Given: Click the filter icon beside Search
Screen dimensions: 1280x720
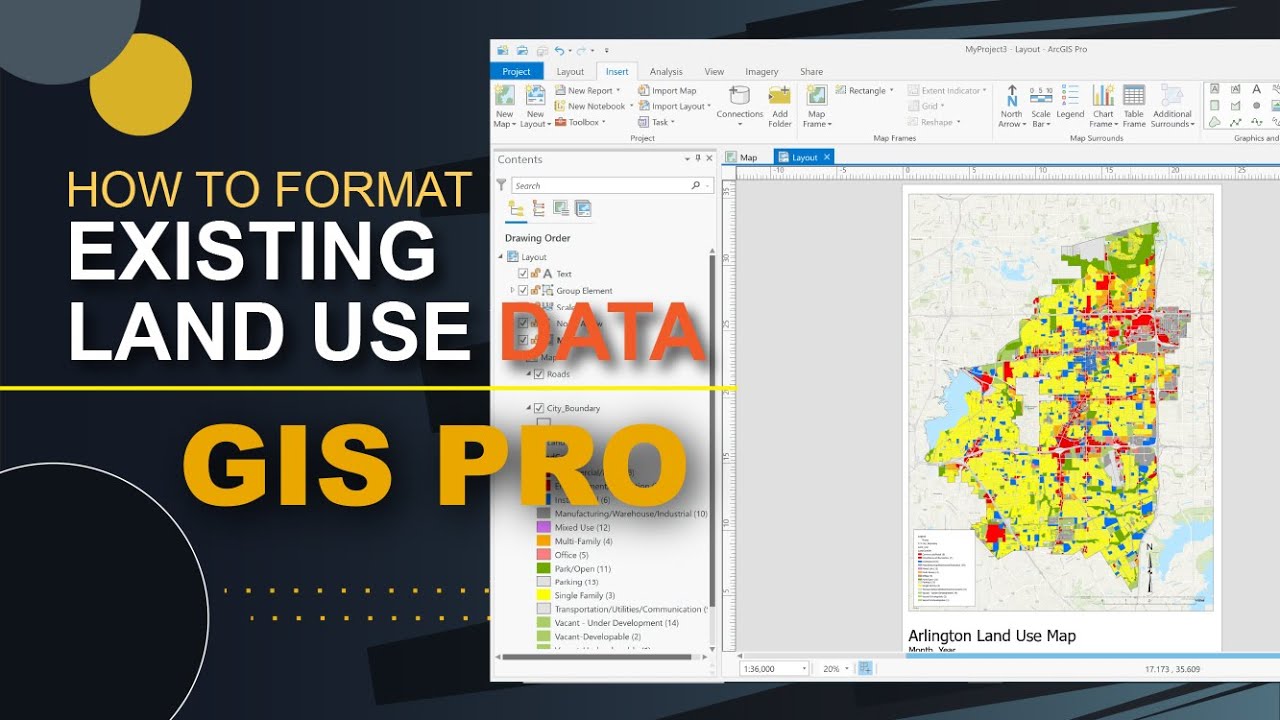Looking at the screenshot, I should [502, 185].
